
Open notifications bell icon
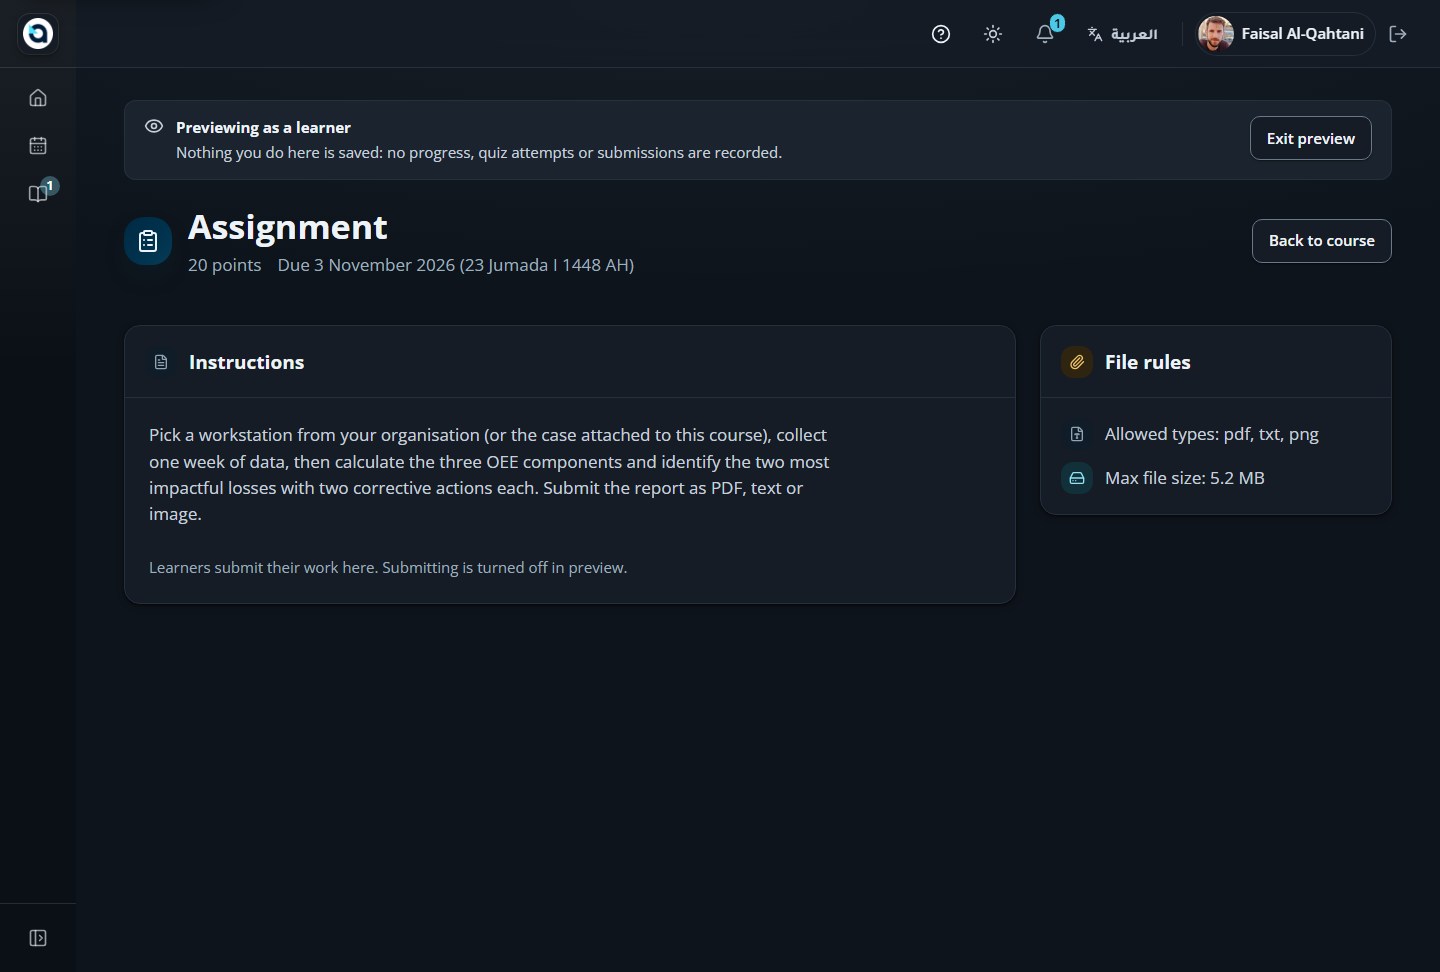pyautogui.click(x=1045, y=34)
